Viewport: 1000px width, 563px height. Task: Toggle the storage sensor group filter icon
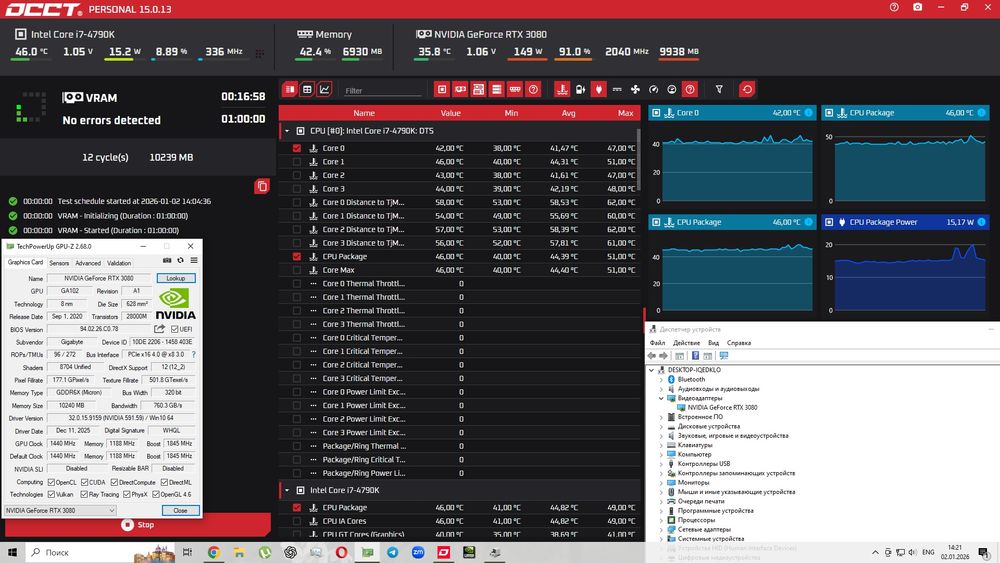coord(496,90)
